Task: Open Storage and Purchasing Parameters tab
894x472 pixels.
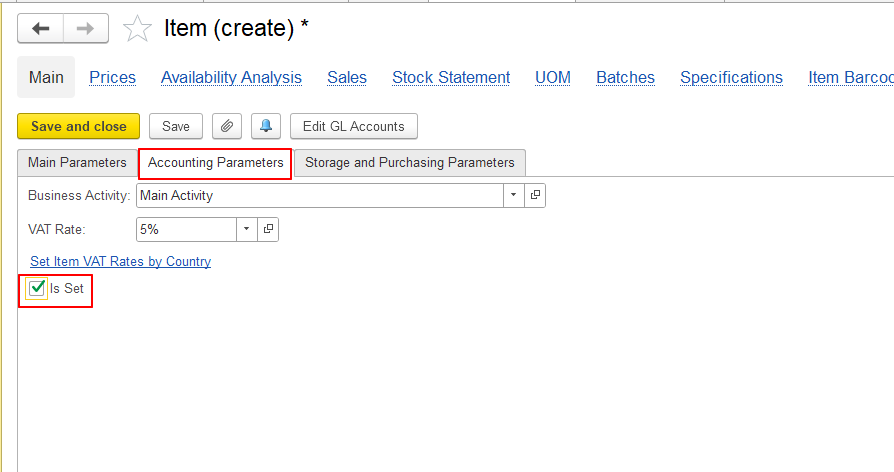Action: (409, 162)
